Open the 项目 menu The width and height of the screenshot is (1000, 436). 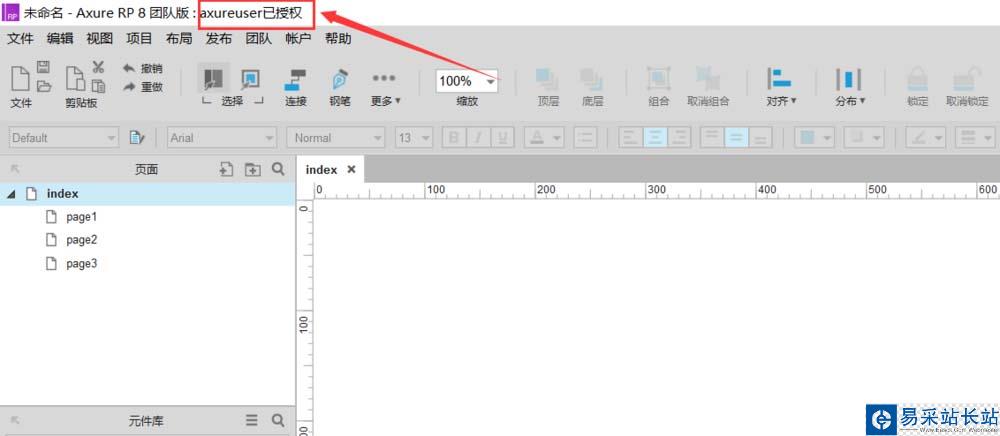(139, 39)
